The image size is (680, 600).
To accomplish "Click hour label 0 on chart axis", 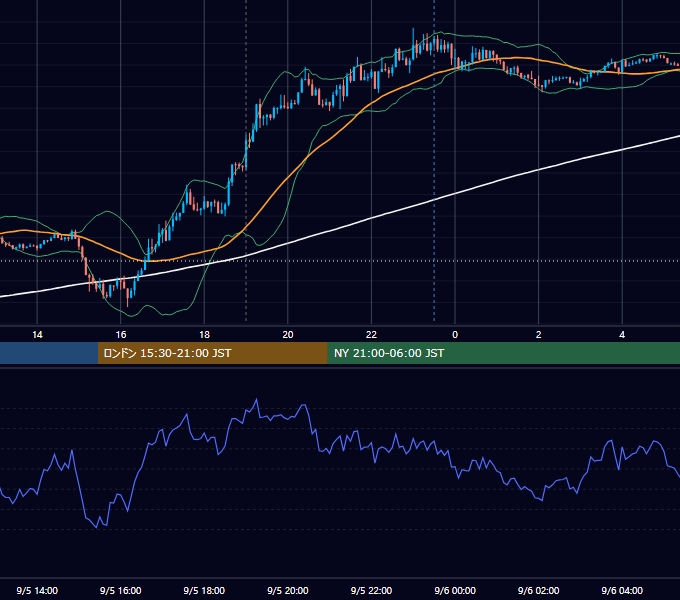I will click(455, 335).
